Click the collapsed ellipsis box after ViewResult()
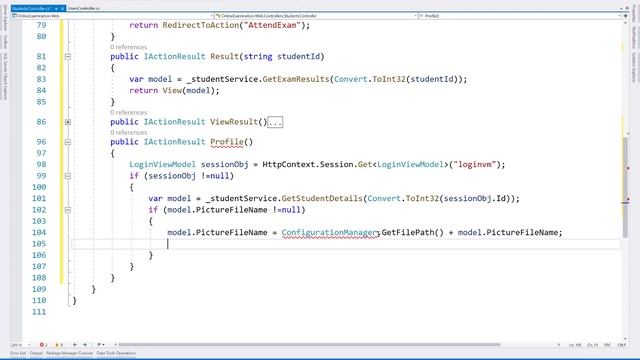This screenshot has height=360, width=640. click(x=275, y=122)
